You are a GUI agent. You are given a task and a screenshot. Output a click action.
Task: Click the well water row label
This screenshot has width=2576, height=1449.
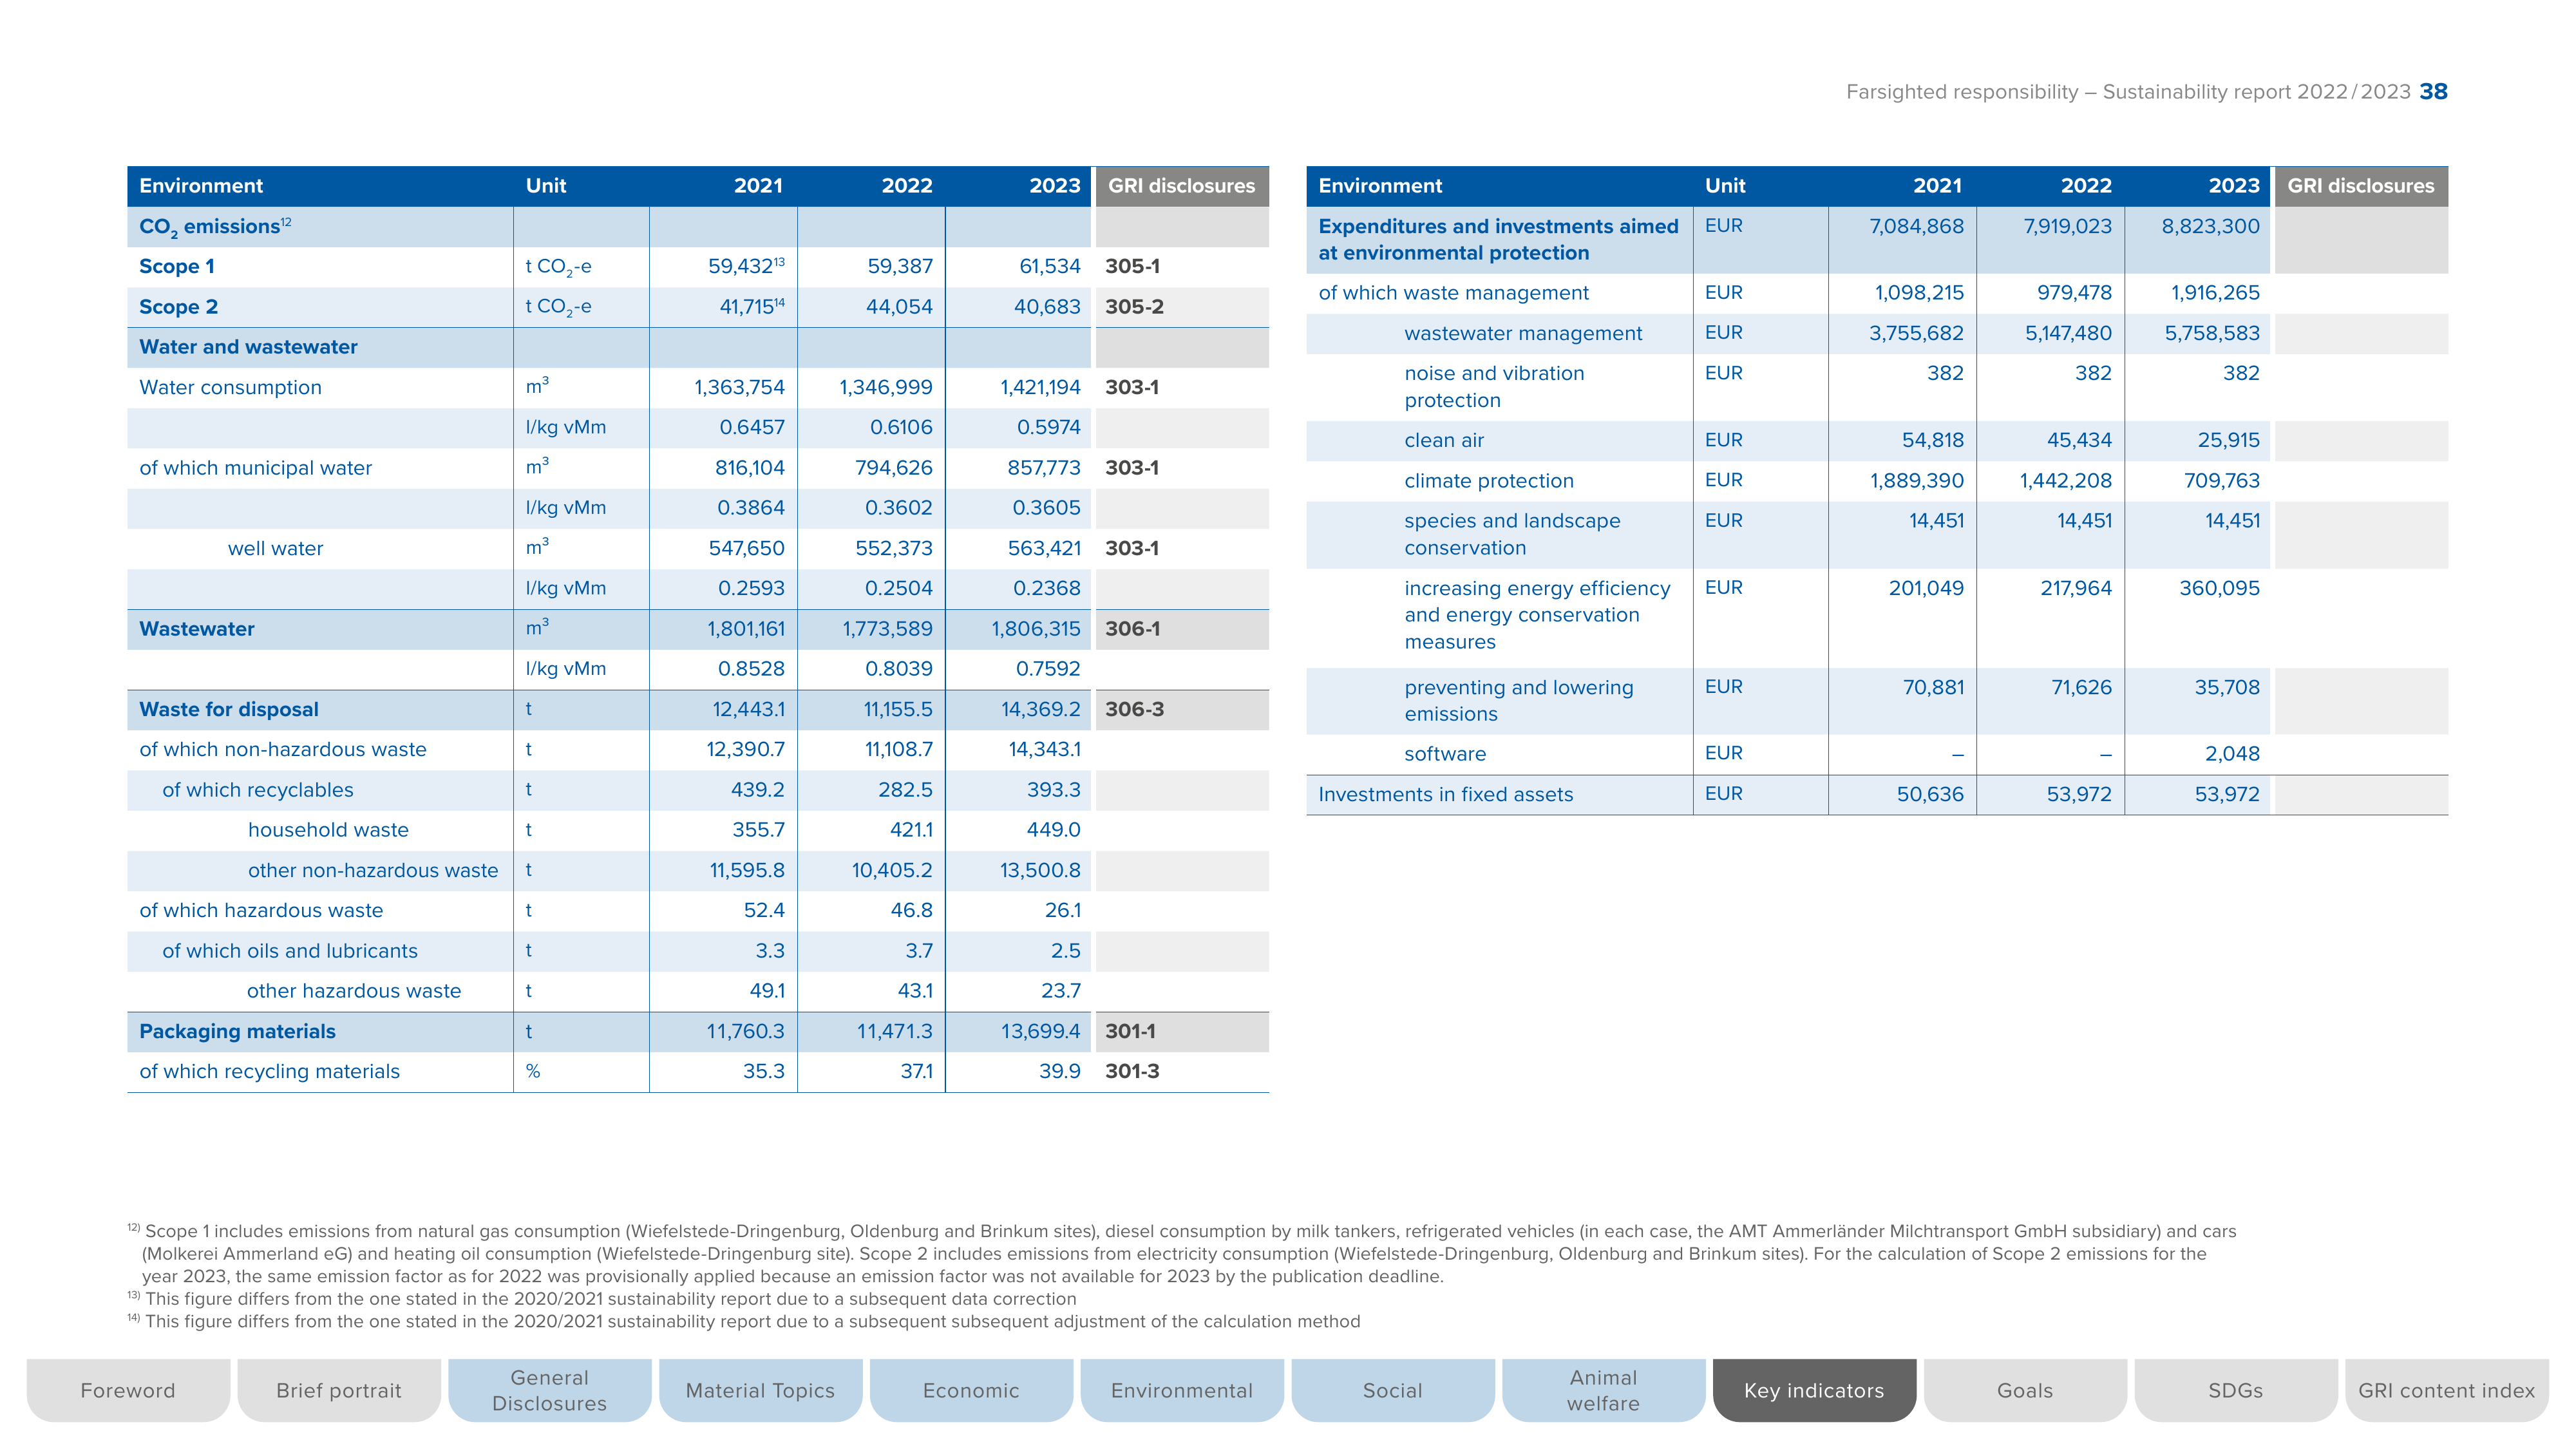pos(275,549)
